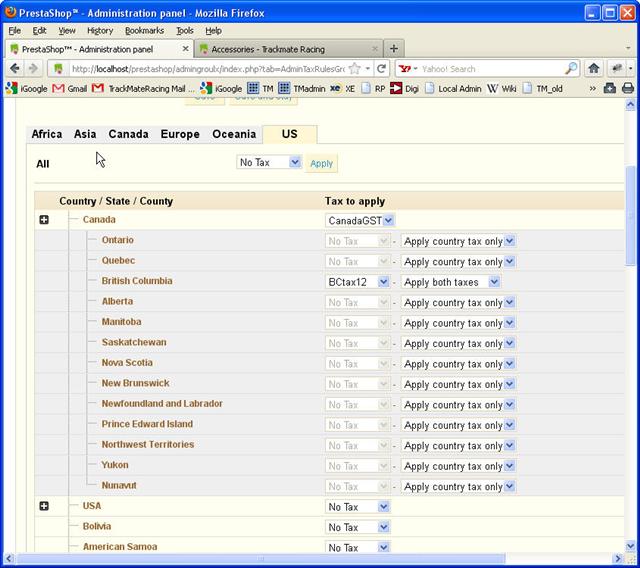Click the site identity icon in address bar
The image size is (640, 568).
(x=59, y=69)
